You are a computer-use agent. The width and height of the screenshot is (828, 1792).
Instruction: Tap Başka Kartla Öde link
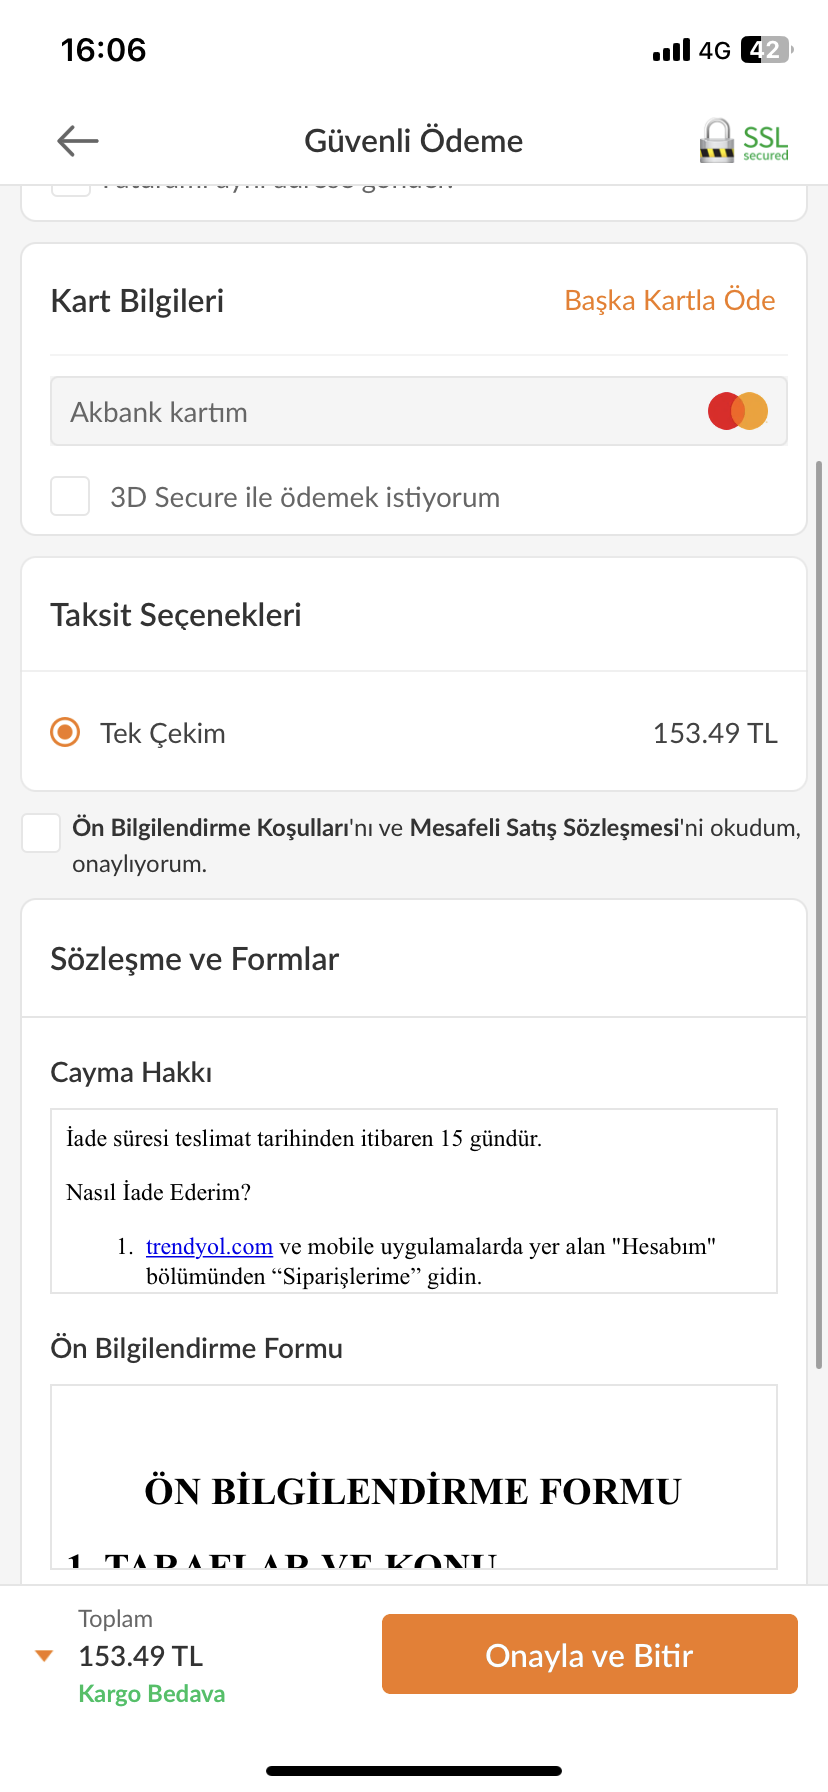click(670, 300)
